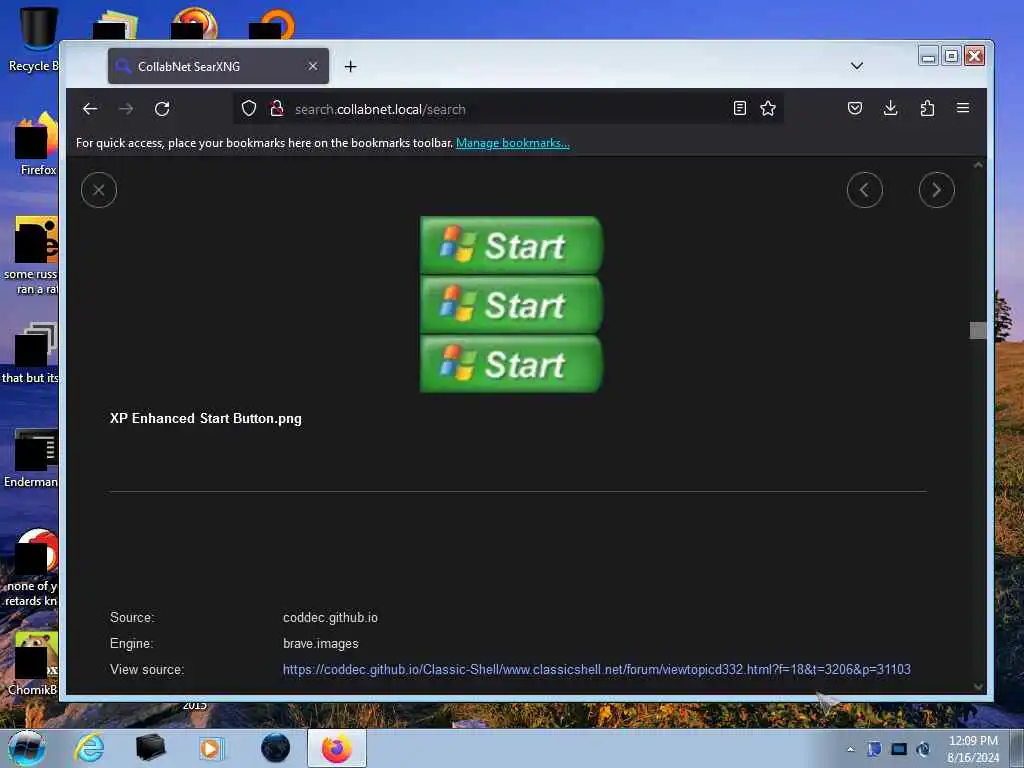Expand the list all tabs chevron

click(x=857, y=66)
